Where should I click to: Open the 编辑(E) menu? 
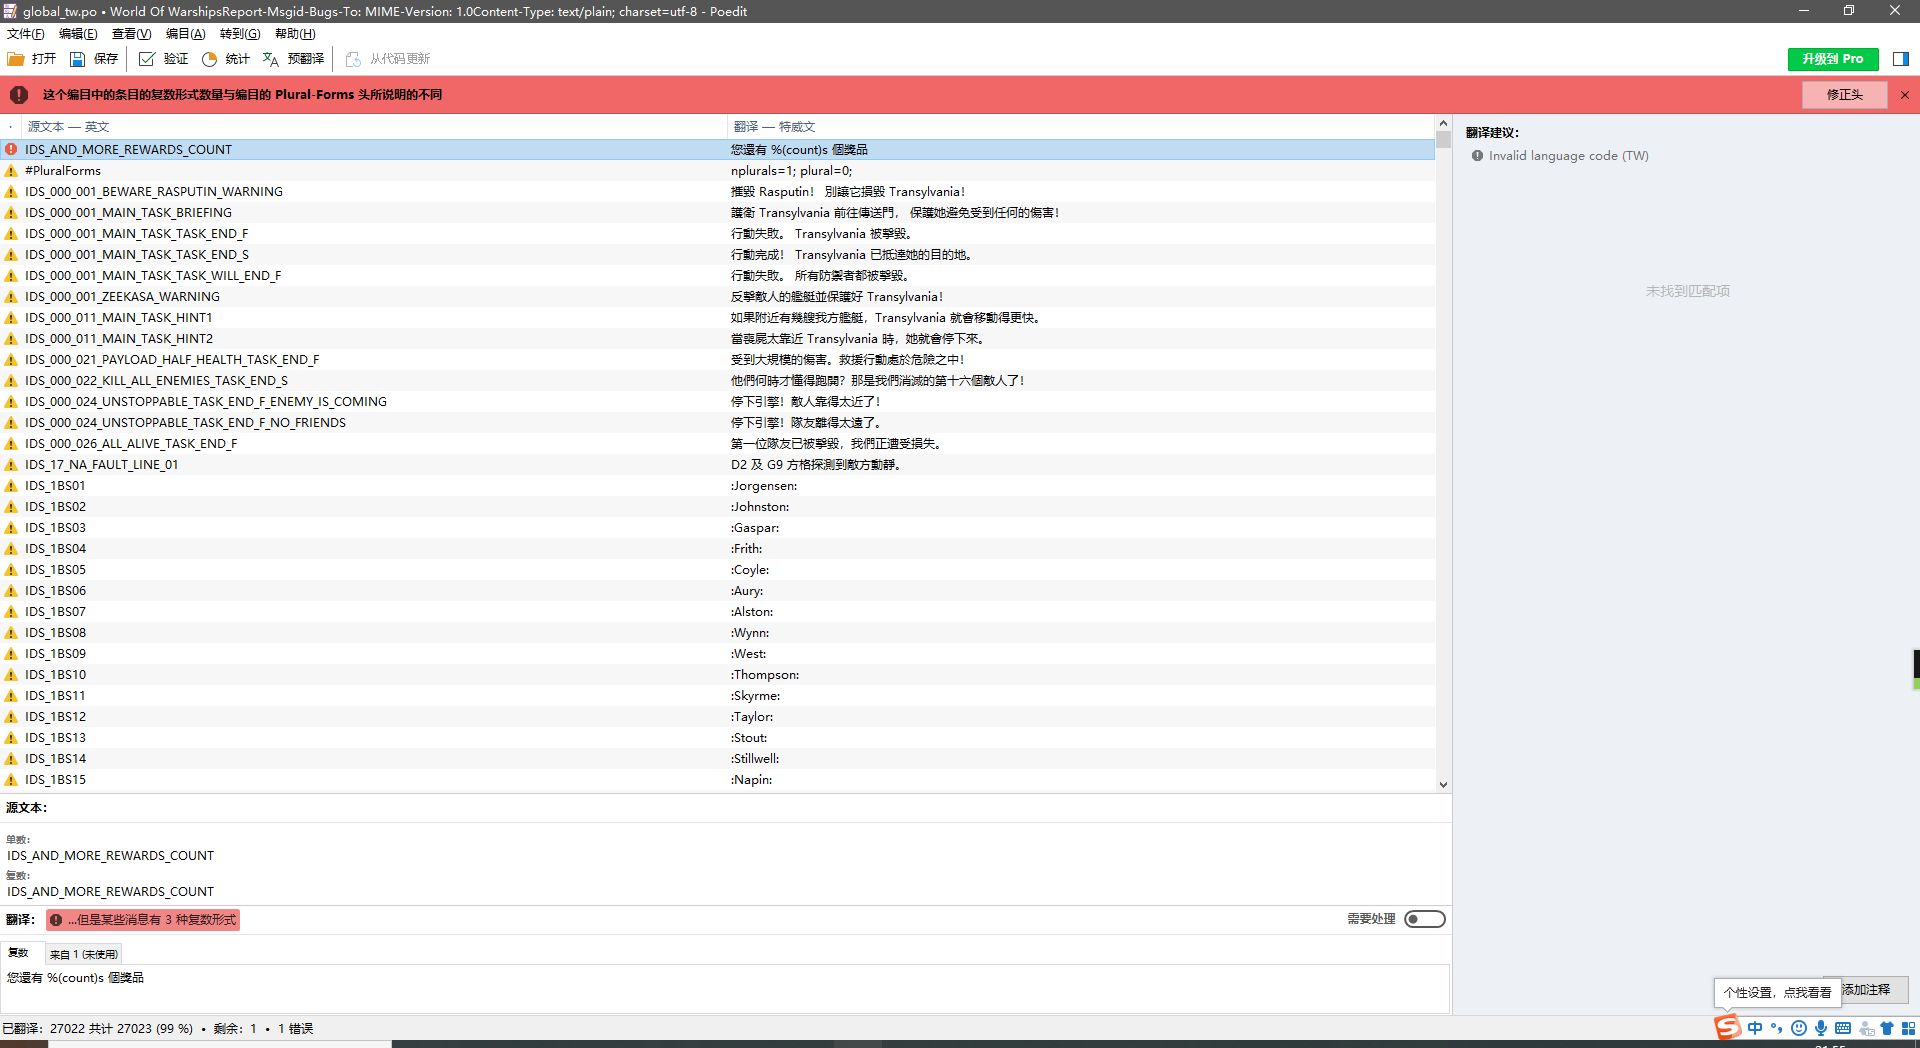[78, 34]
